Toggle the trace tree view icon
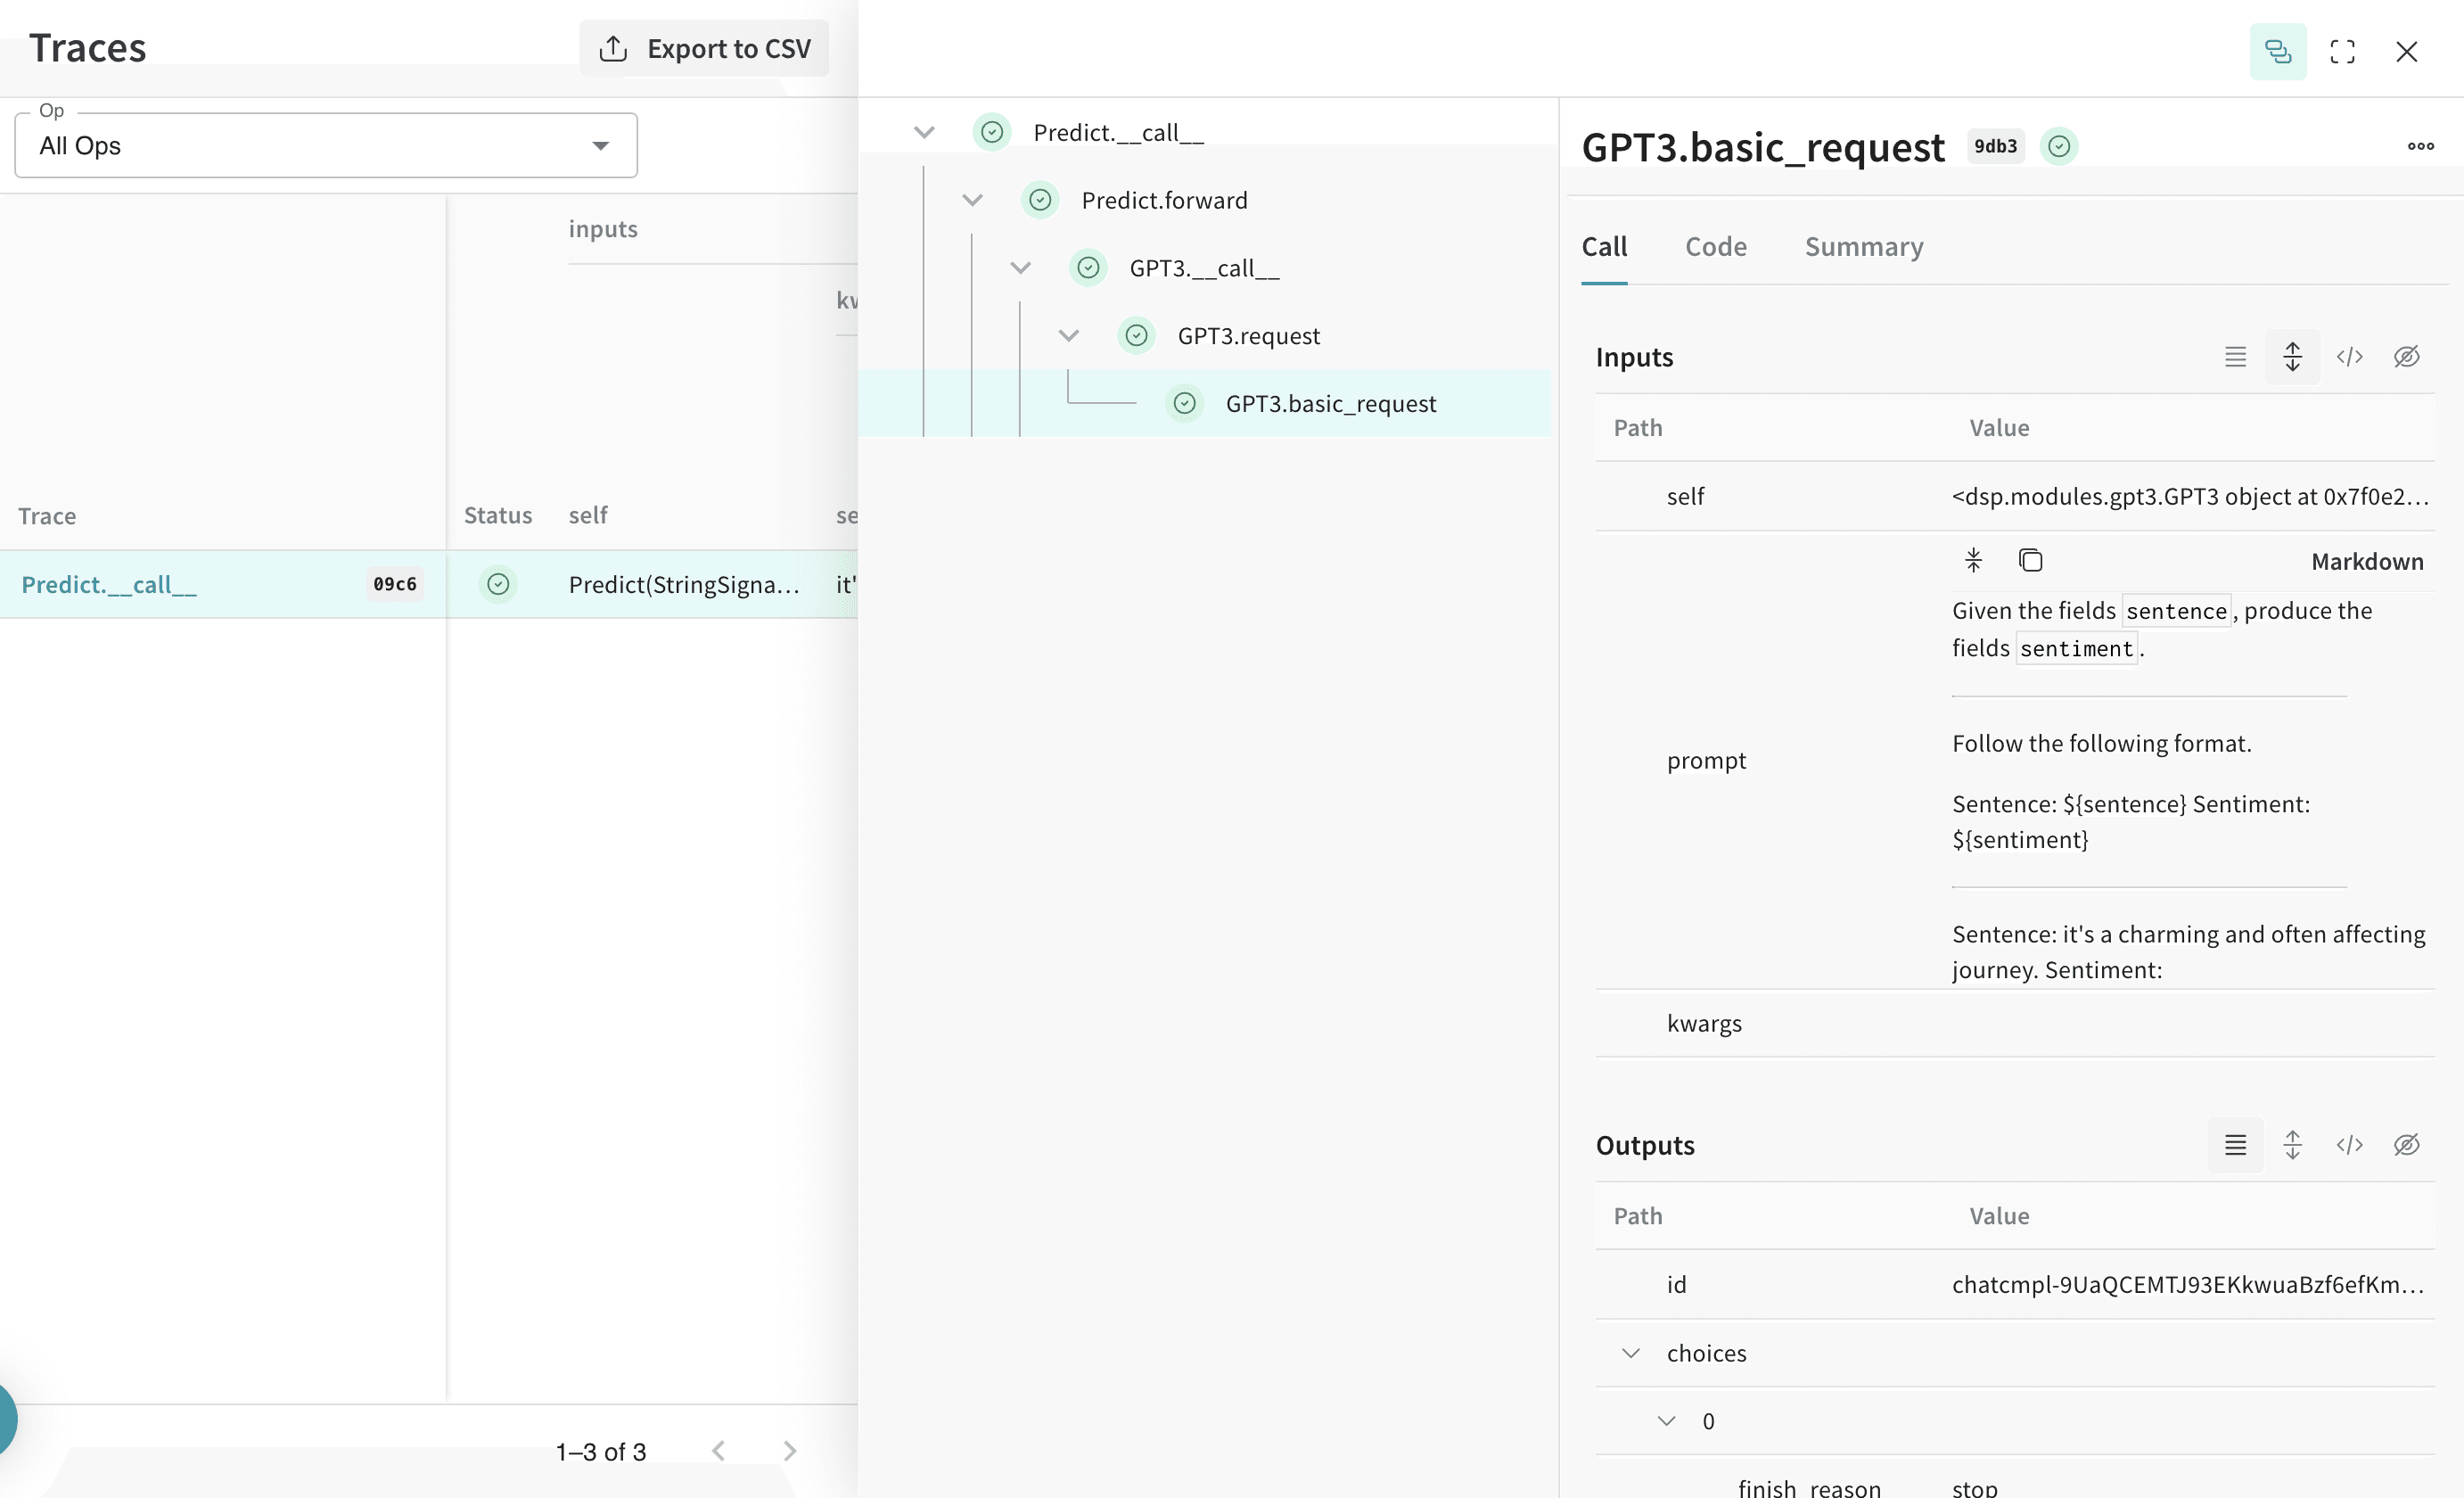The width and height of the screenshot is (2464, 1498). tap(2278, 52)
